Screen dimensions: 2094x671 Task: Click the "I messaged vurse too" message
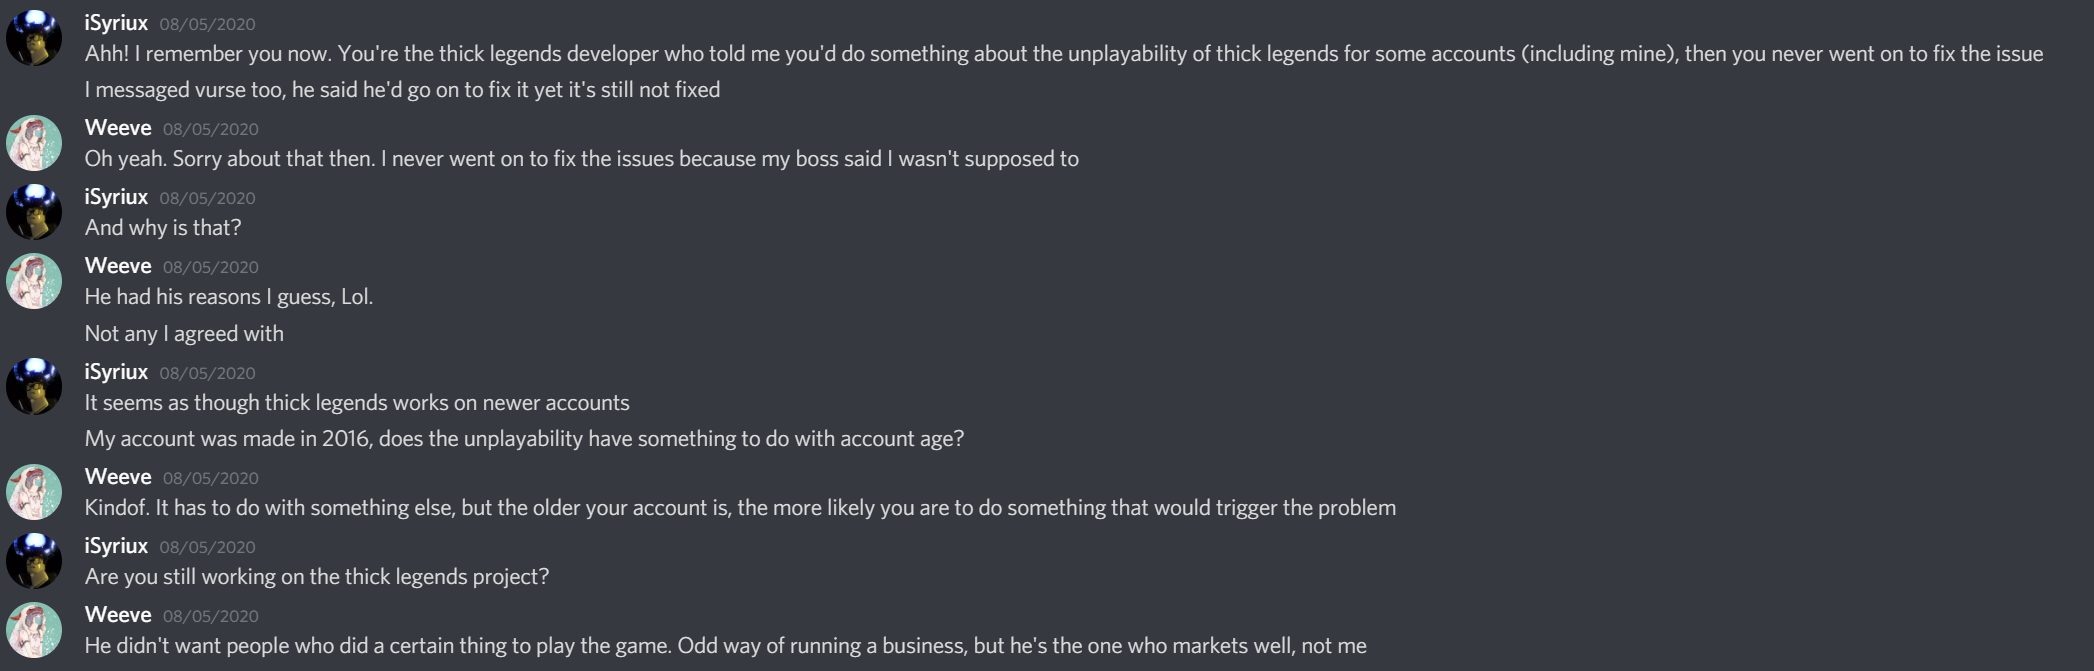click(402, 90)
